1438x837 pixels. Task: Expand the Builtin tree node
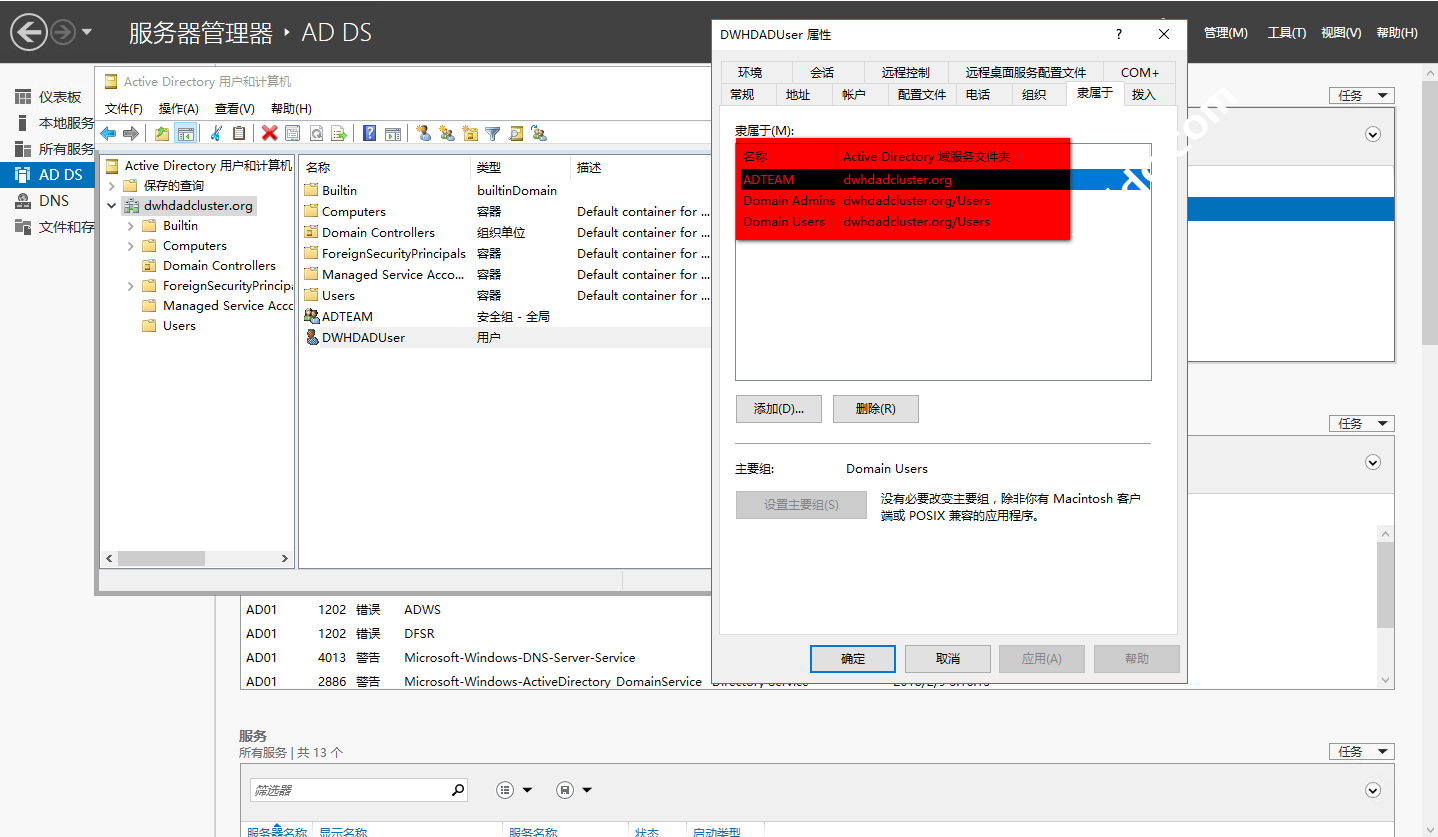coord(131,226)
